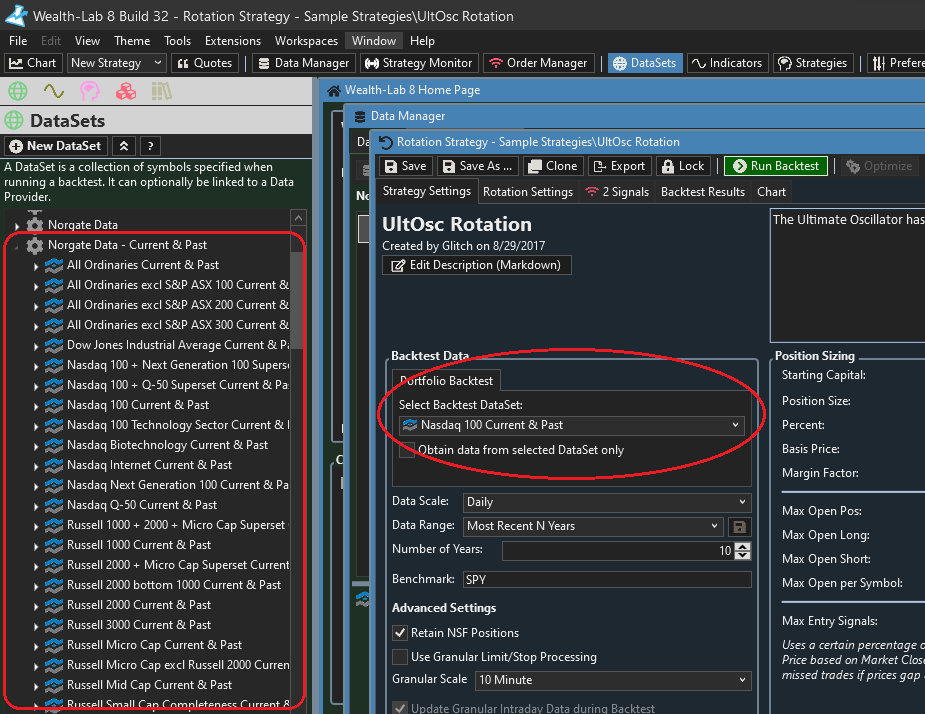Open Quotes from the main toolbar
The image size is (925, 714).
click(205, 63)
